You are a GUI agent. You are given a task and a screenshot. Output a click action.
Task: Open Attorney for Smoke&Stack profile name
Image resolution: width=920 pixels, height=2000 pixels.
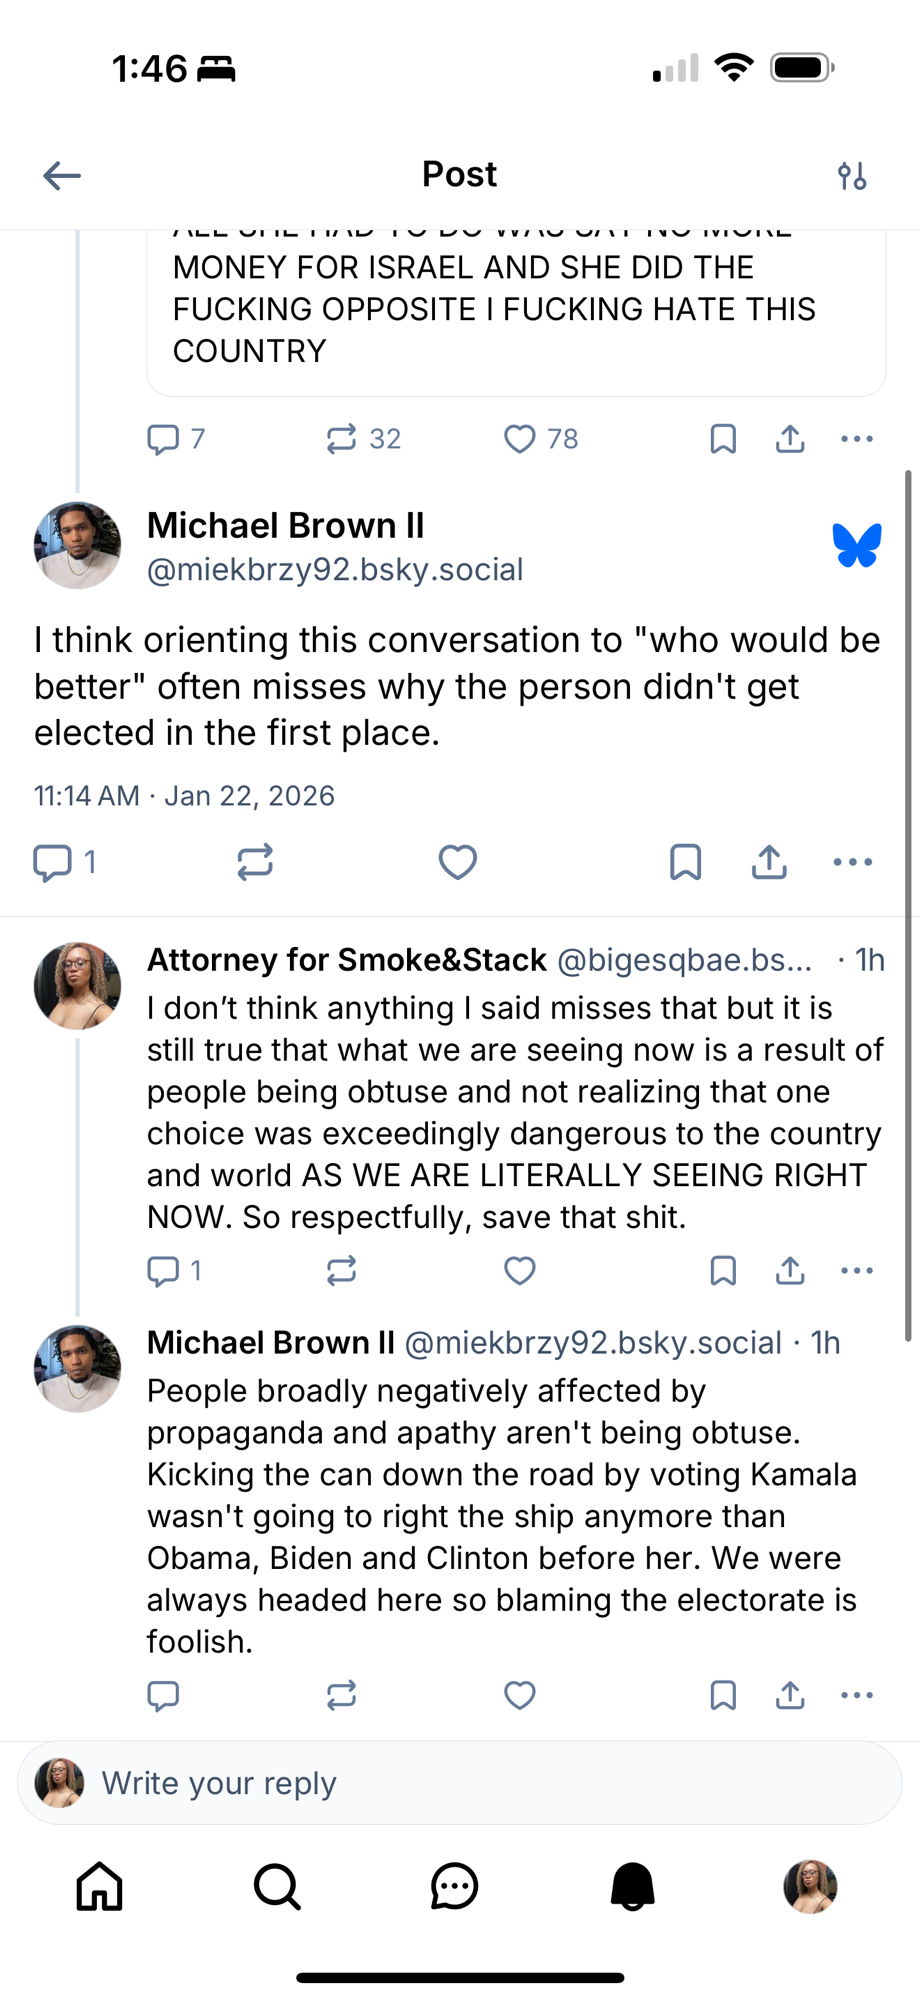pyautogui.click(x=346, y=960)
